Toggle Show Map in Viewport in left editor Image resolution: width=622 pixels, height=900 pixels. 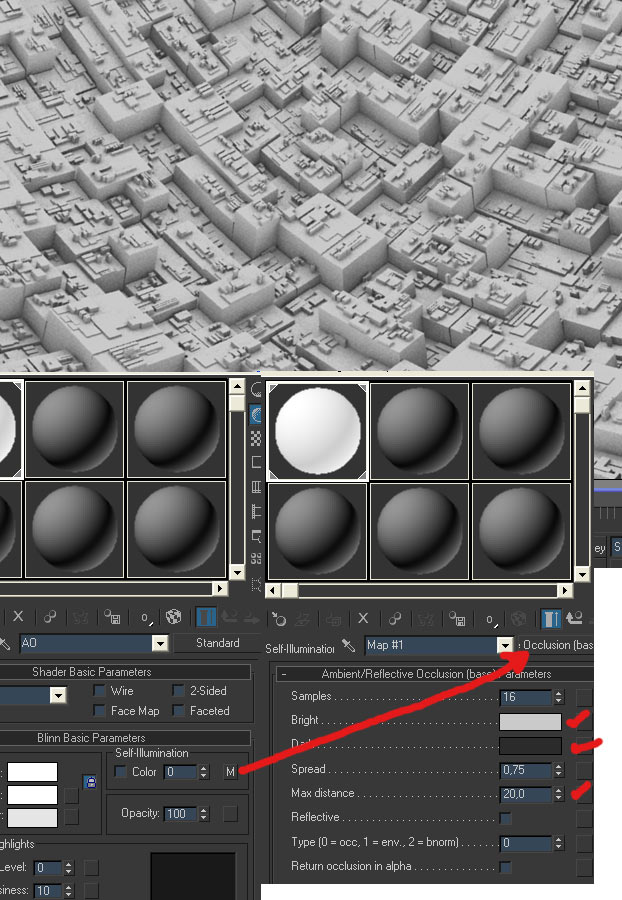pyautogui.click(x=173, y=617)
